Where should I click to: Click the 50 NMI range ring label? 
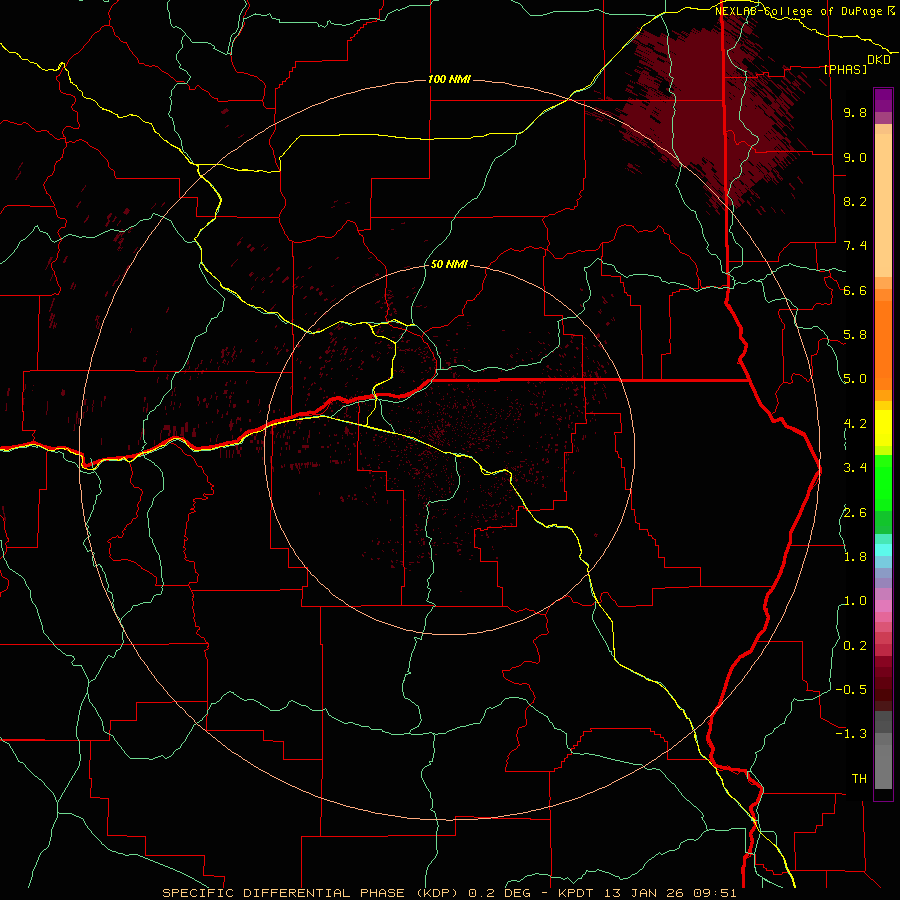coord(449,264)
